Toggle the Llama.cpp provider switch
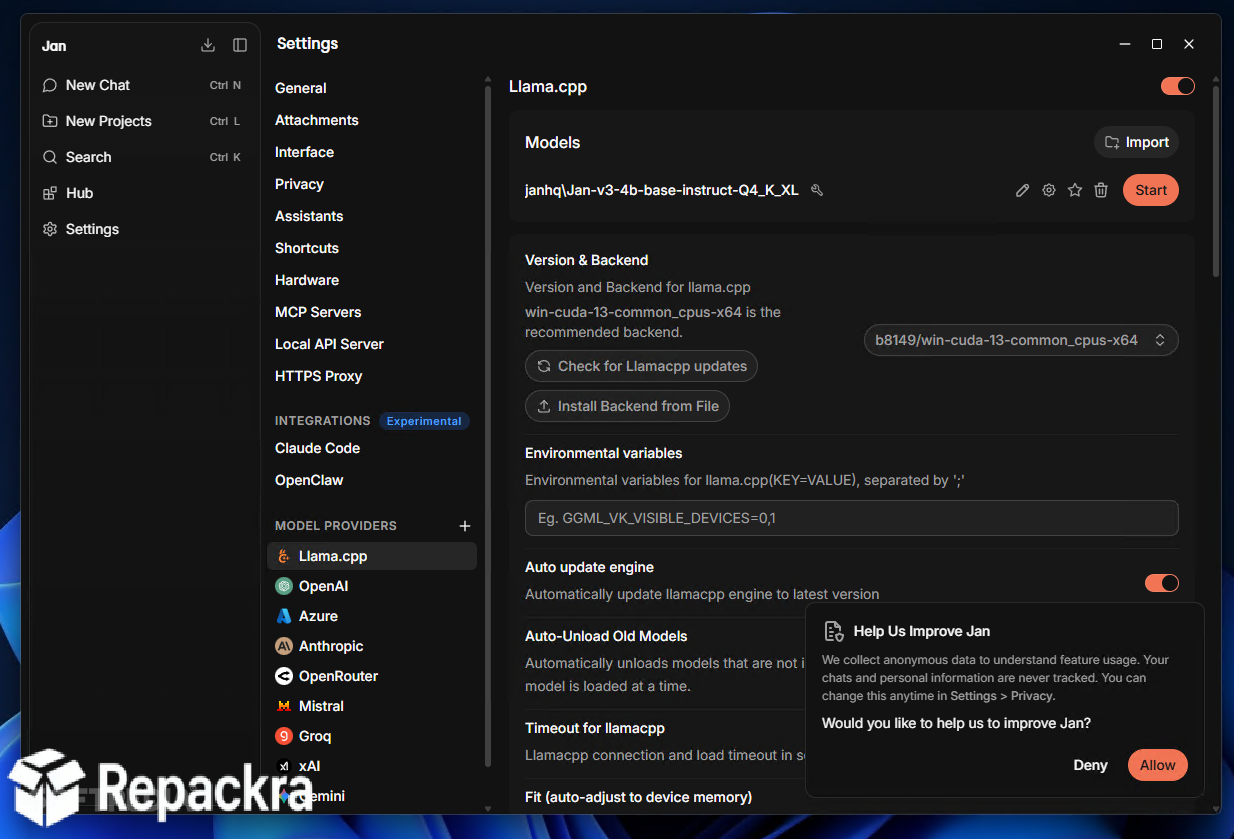The width and height of the screenshot is (1234, 839). click(1178, 86)
